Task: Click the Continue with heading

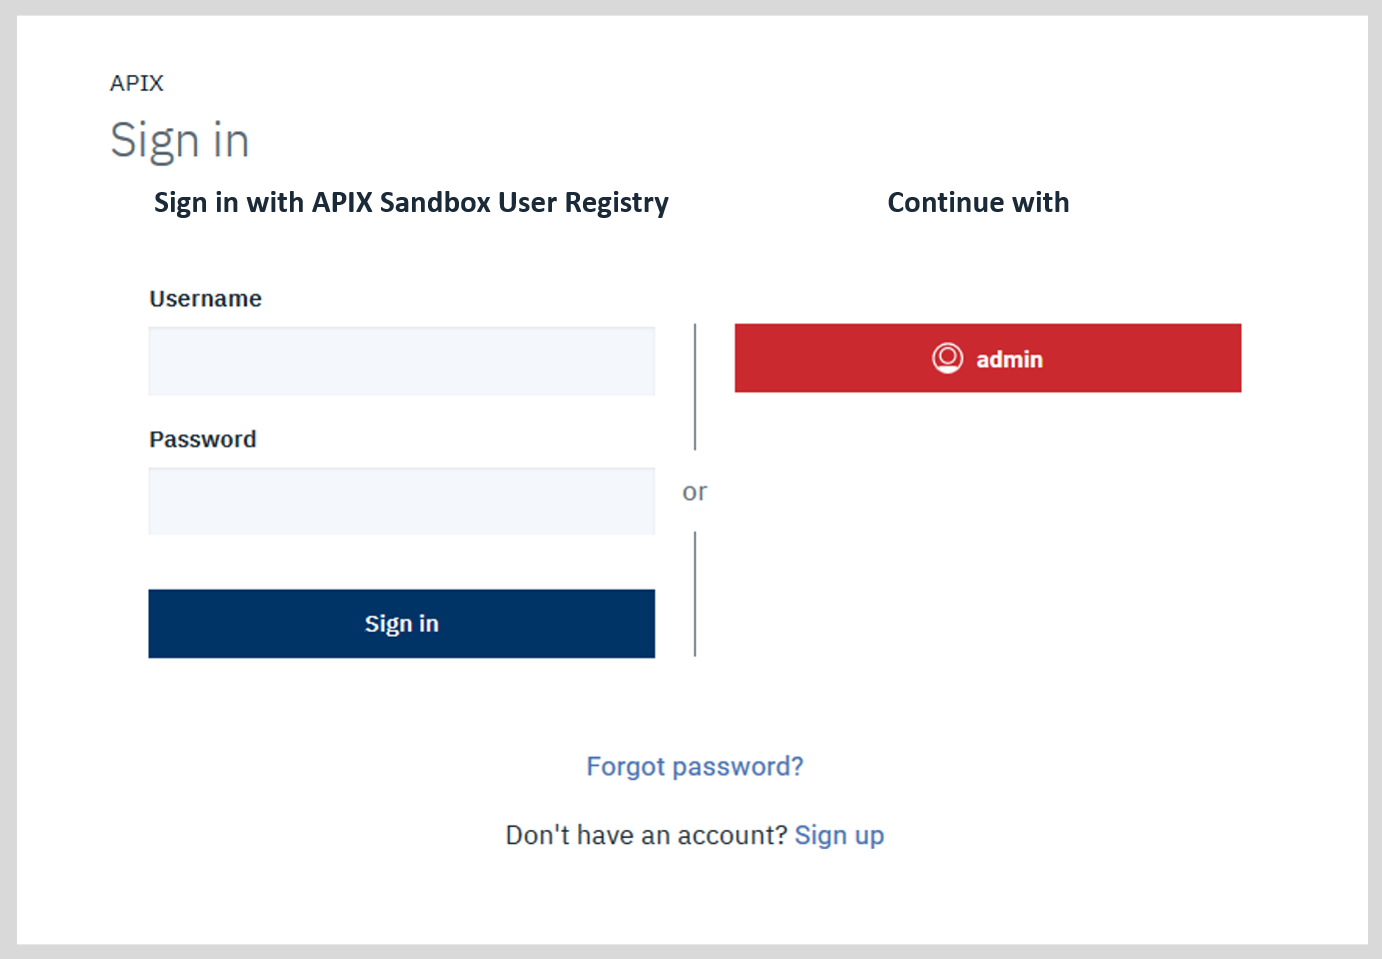Action: coord(978,203)
